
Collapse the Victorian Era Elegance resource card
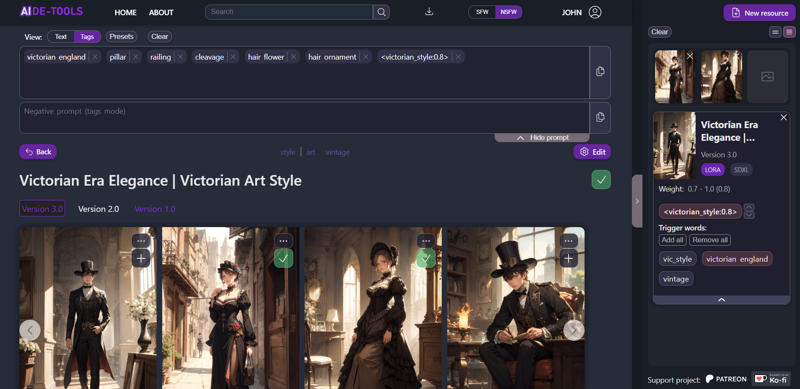tap(721, 300)
